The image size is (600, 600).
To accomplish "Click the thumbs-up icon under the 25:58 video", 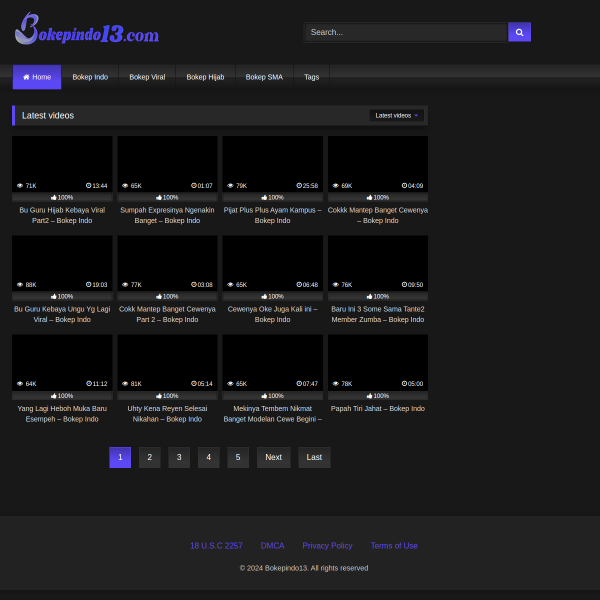I will pyautogui.click(x=264, y=197).
